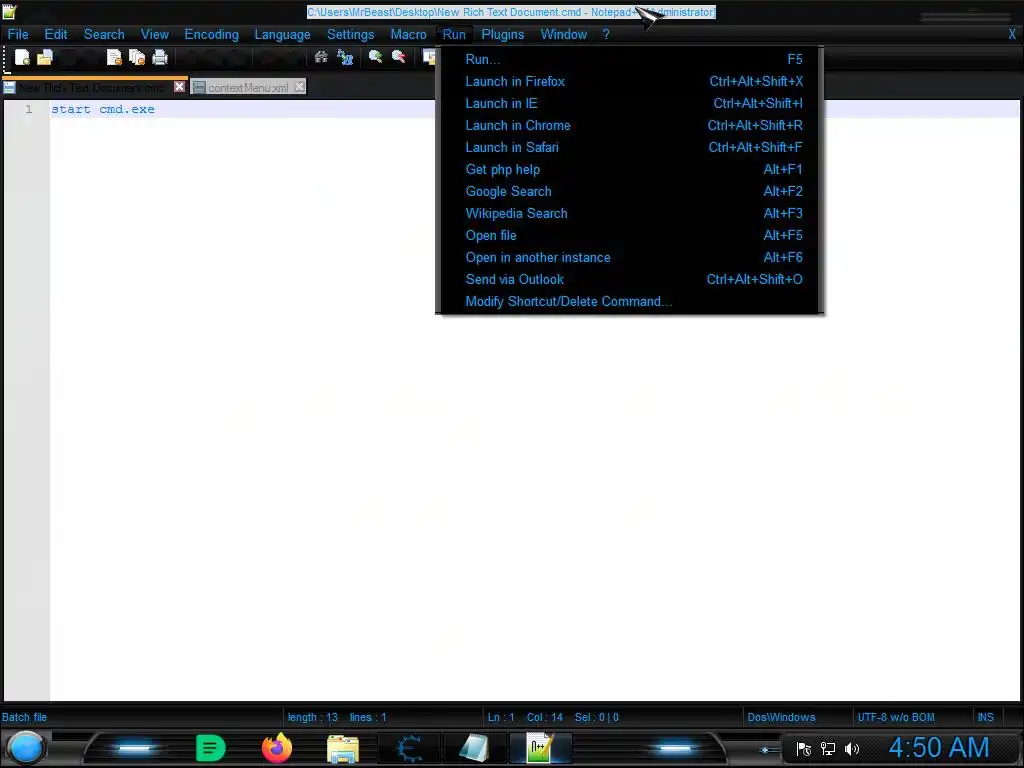1024x768 pixels.
Task: Click line 1 text 'start cmd.exe'
Action: (103, 109)
